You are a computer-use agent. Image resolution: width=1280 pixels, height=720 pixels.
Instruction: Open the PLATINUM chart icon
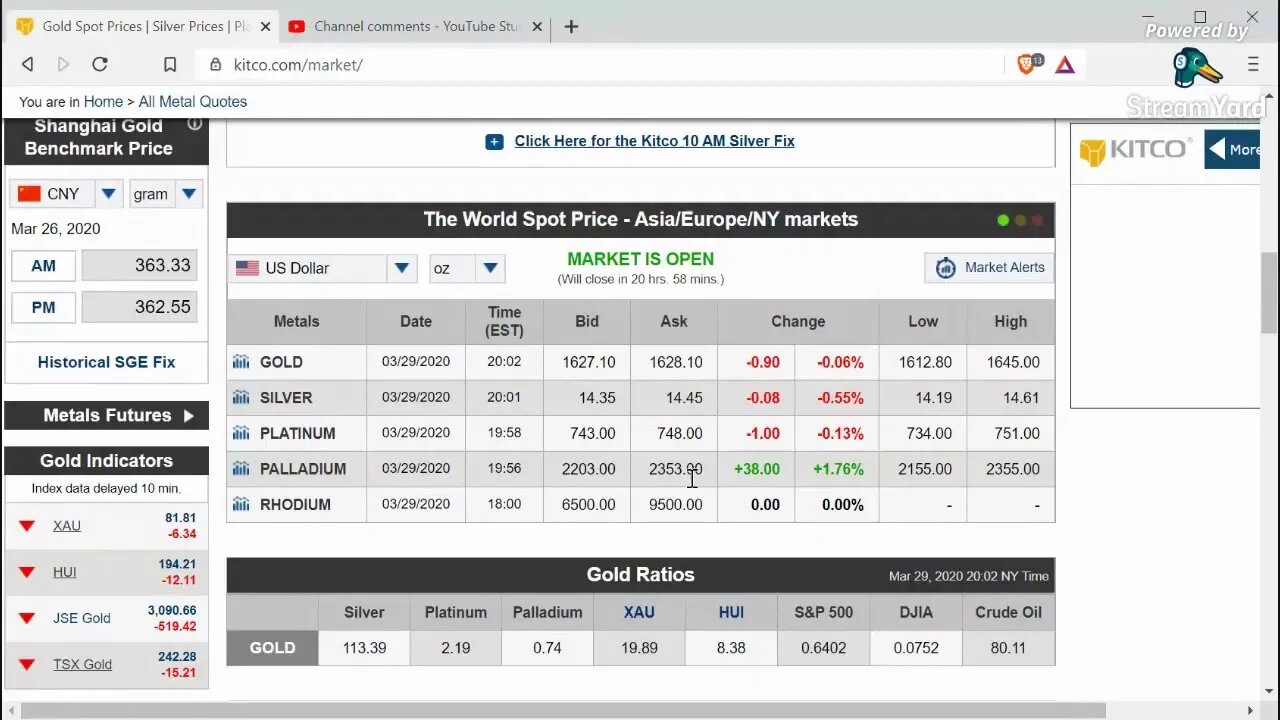click(x=240, y=433)
